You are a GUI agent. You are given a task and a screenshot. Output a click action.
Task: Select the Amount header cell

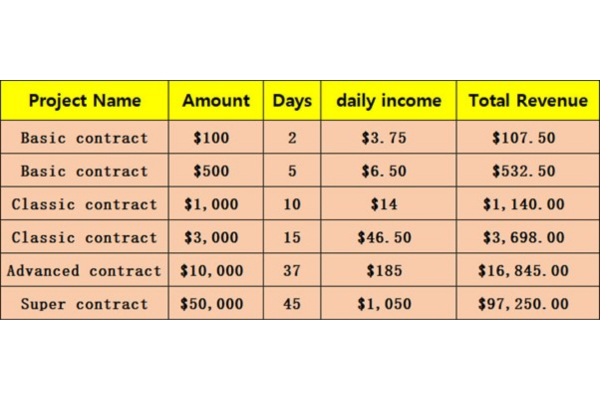point(216,101)
